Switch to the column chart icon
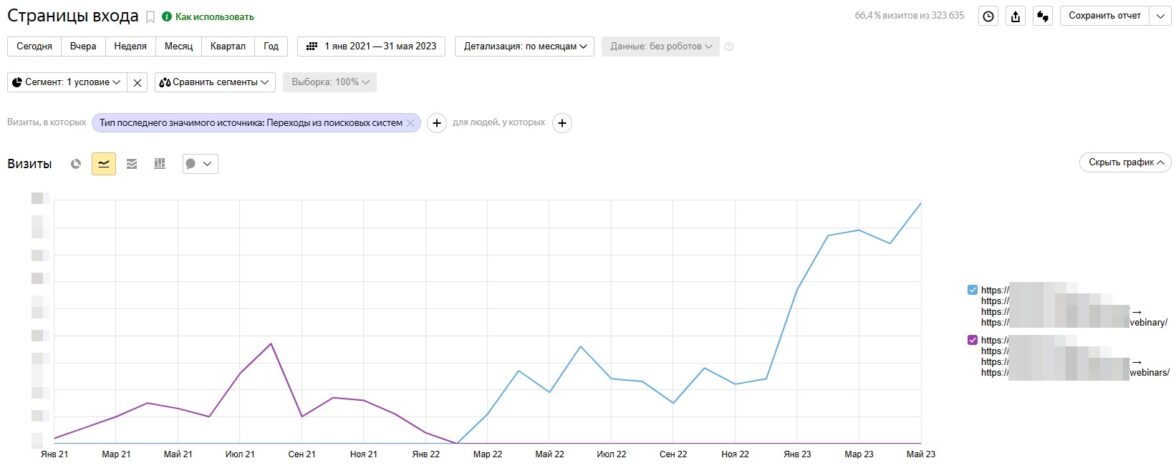 (x=160, y=164)
